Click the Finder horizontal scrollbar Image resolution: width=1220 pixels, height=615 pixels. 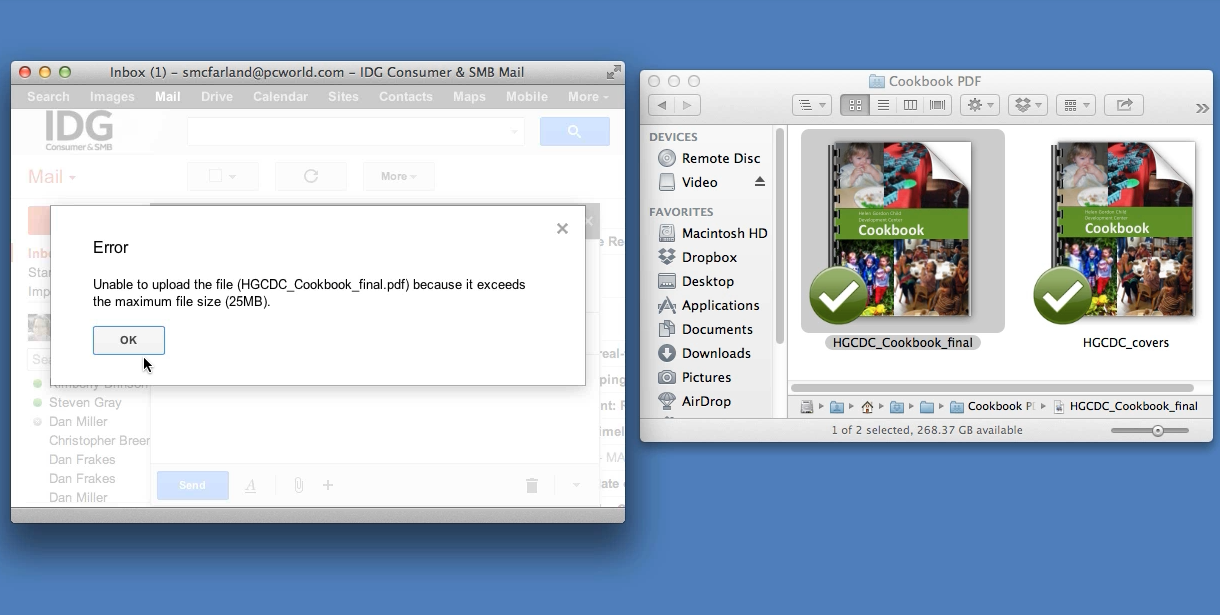[992, 387]
